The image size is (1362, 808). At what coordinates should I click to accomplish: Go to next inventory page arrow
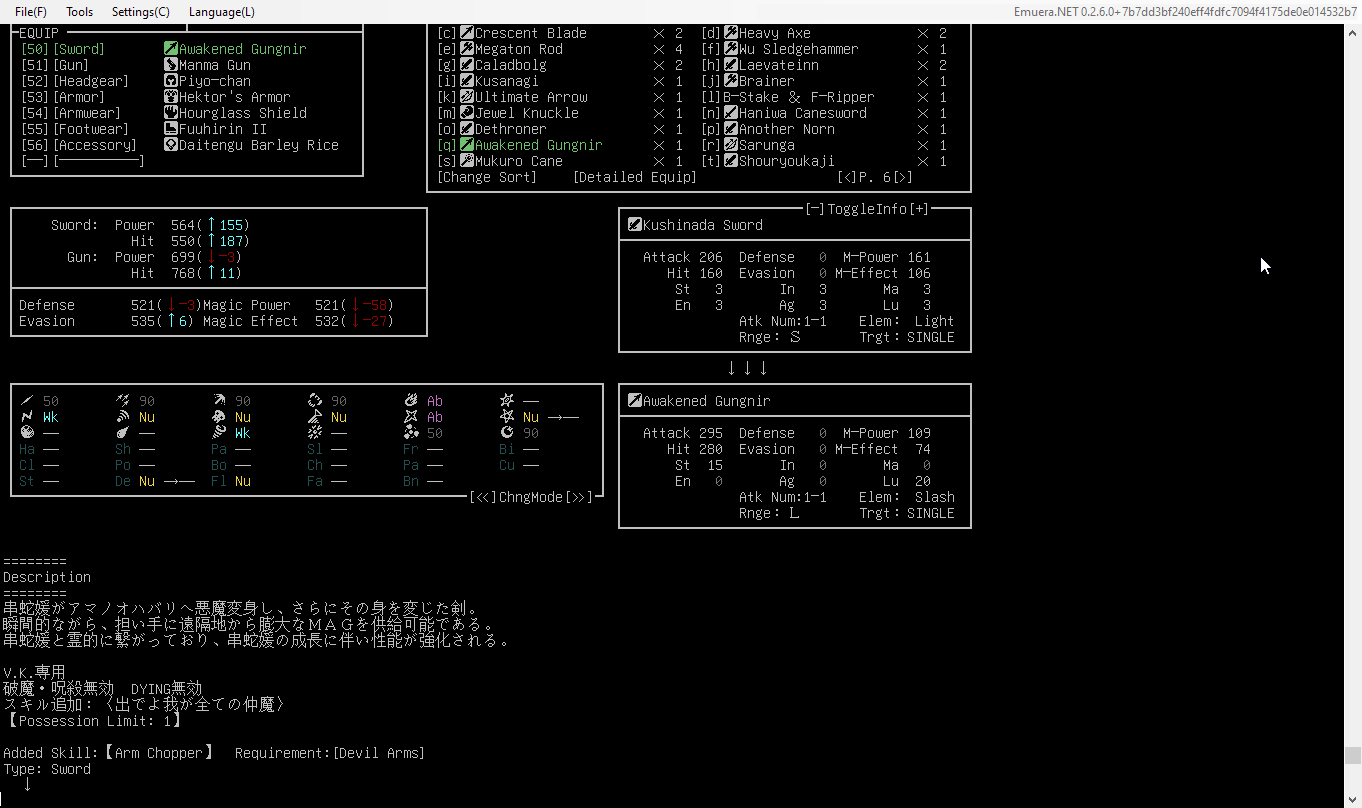(903, 177)
